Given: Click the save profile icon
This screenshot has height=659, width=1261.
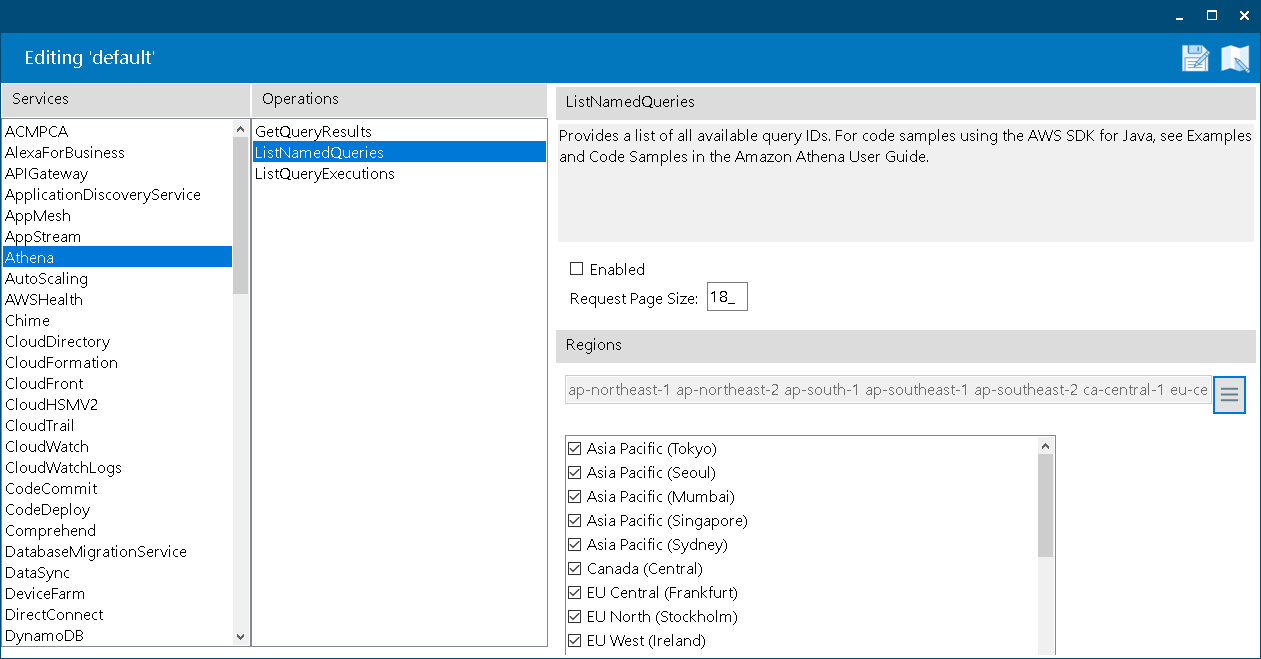Looking at the screenshot, I should tap(1195, 58).
